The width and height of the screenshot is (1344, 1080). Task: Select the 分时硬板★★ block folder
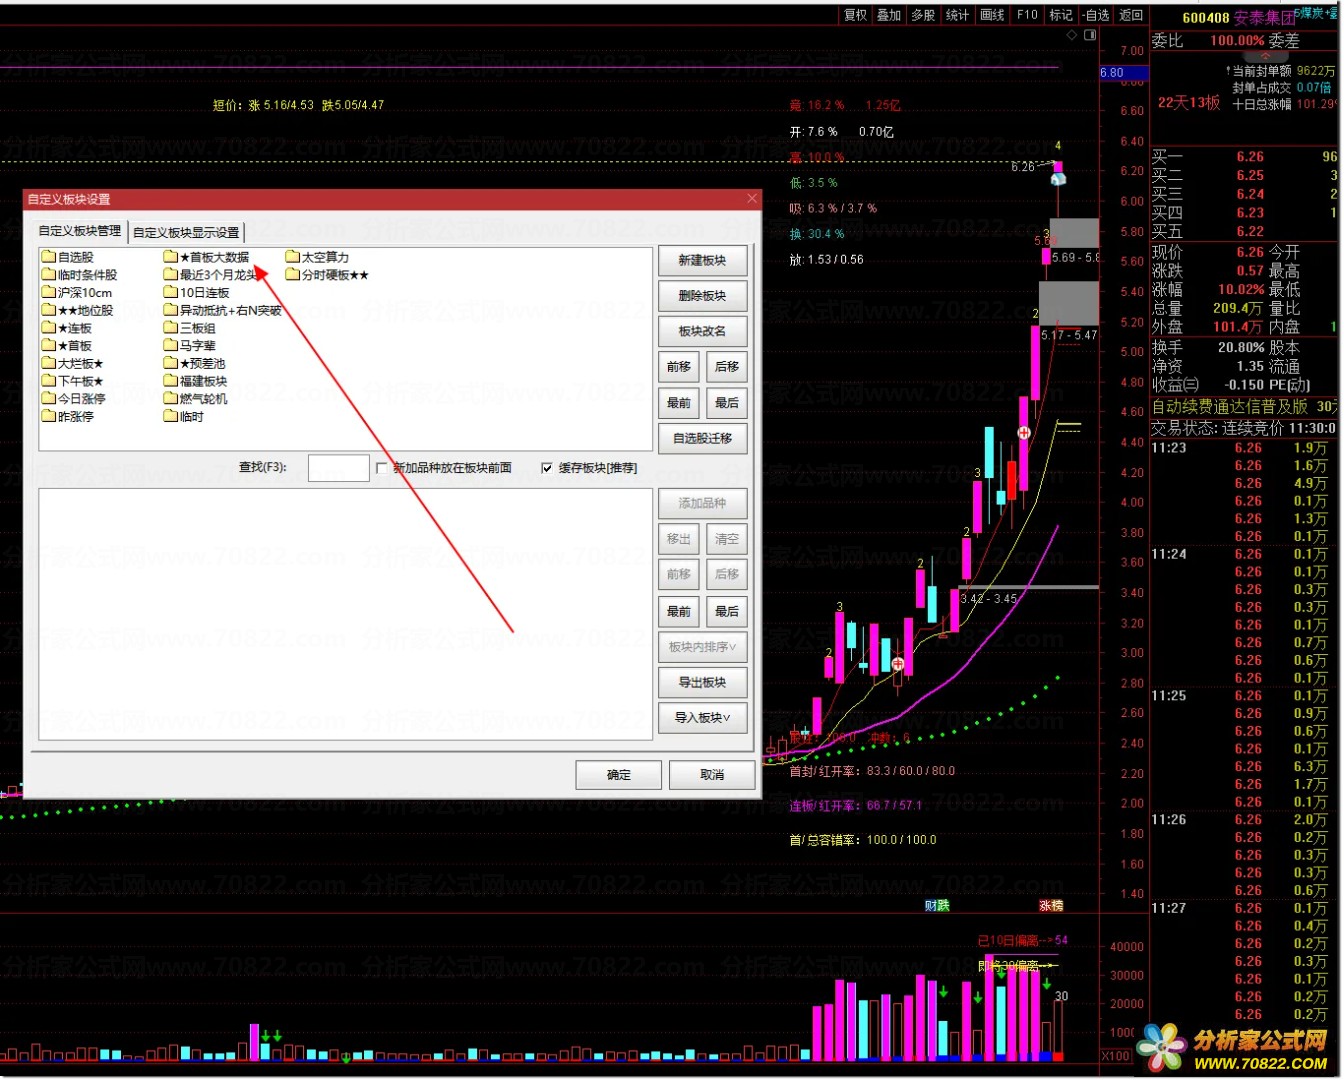[328, 275]
